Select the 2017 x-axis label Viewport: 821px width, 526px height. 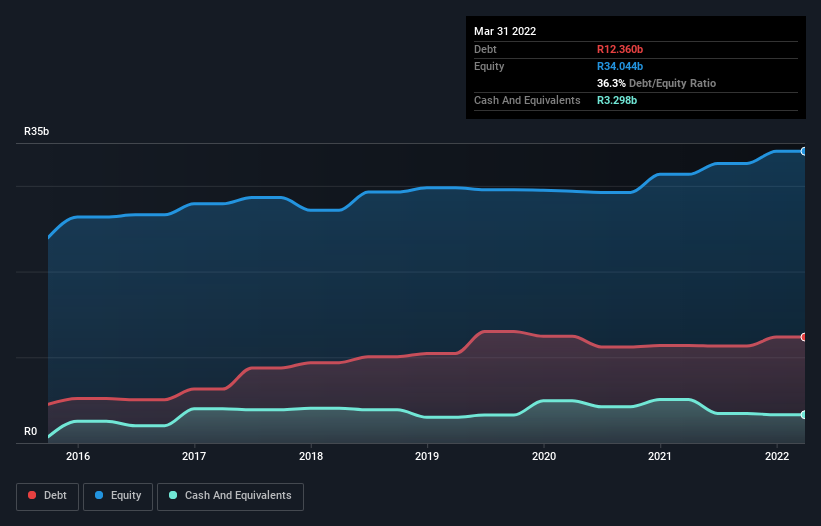click(194, 456)
